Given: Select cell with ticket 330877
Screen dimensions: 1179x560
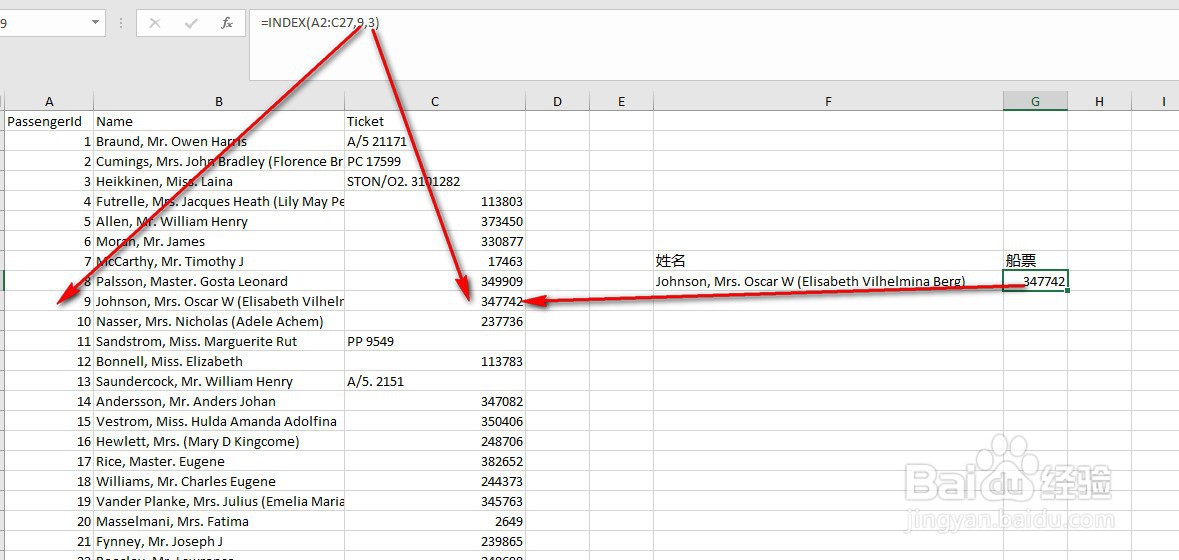Looking at the screenshot, I should [x=435, y=241].
